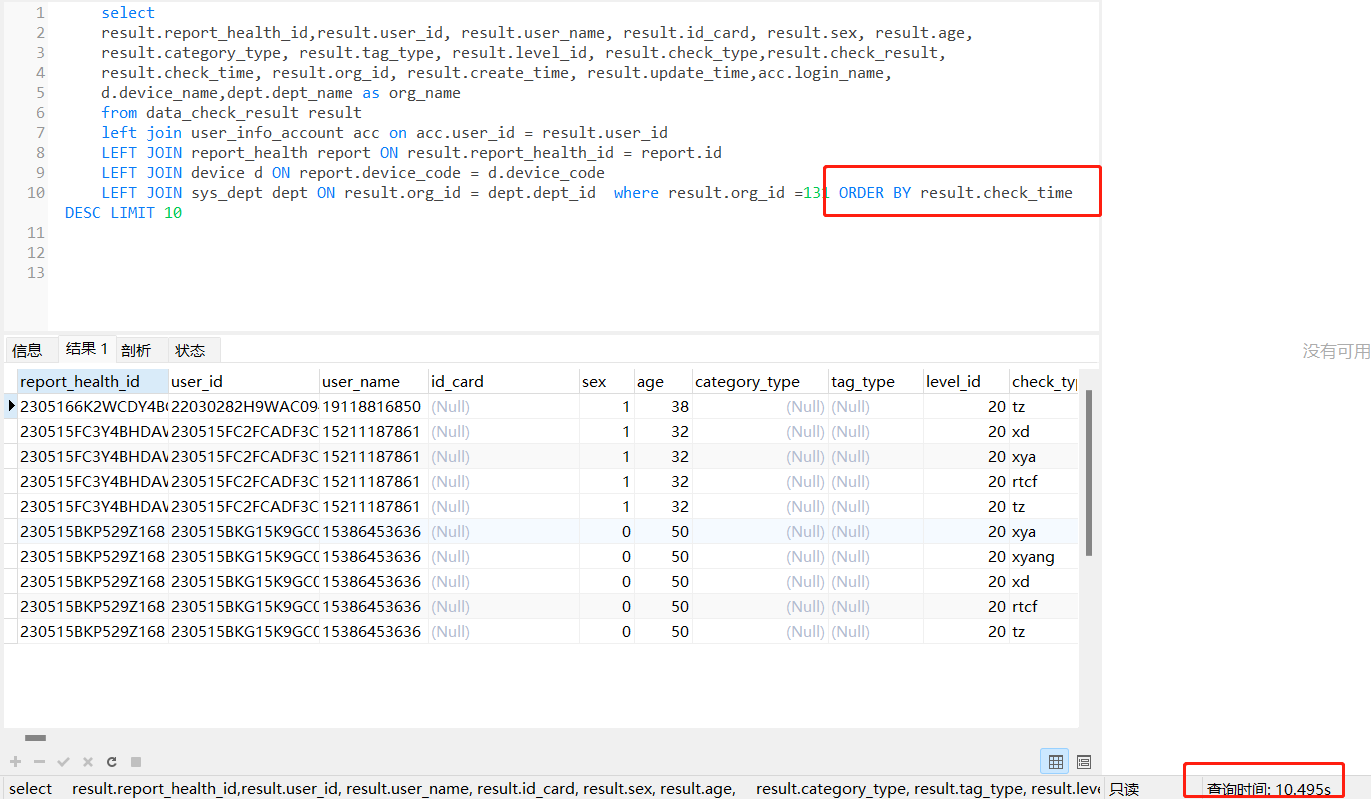
Task: Click the refresh results icon
Action: point(112,762)
